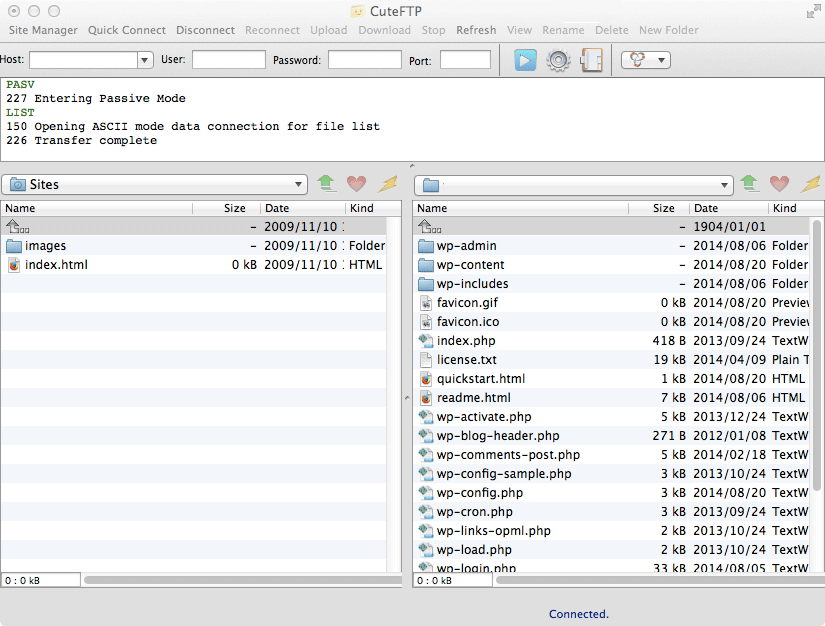This screenshot has height=626, width=825.
Task: Click the favicon.ico file icon
Action: (x=426, y=321)
